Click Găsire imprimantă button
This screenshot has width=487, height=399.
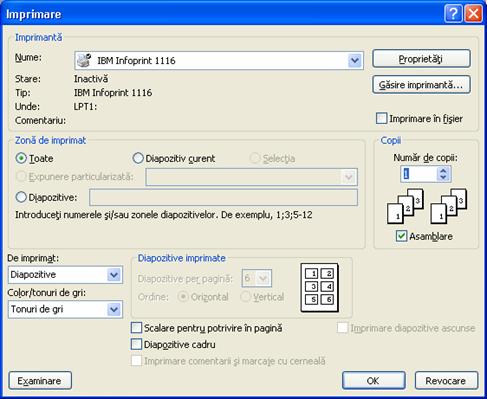click(x=421, y=85)
